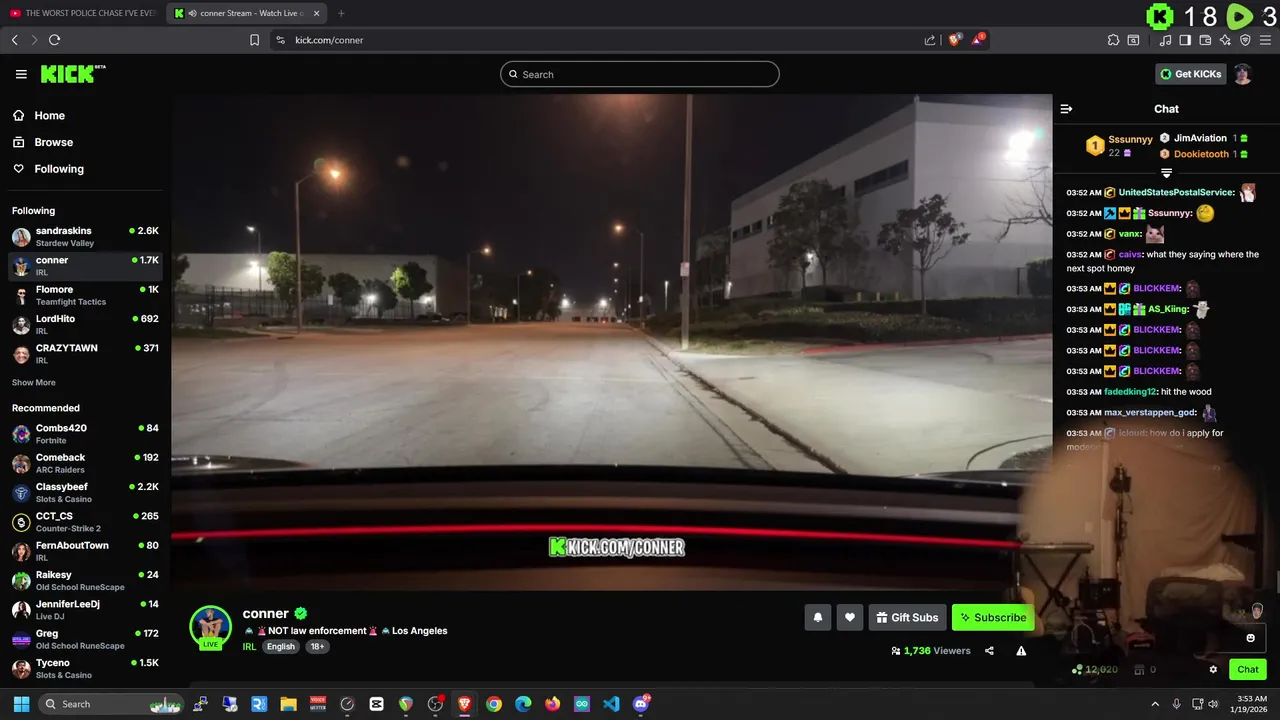Switch to the YouTube police chase tab
The image size is (1280, 720).
(82, 13)
